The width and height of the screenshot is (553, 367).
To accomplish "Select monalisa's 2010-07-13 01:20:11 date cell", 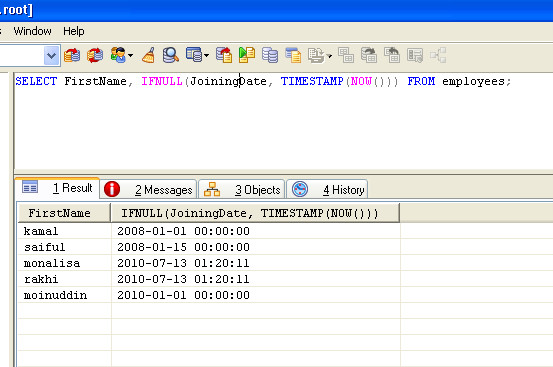I will tap(256, 263).
